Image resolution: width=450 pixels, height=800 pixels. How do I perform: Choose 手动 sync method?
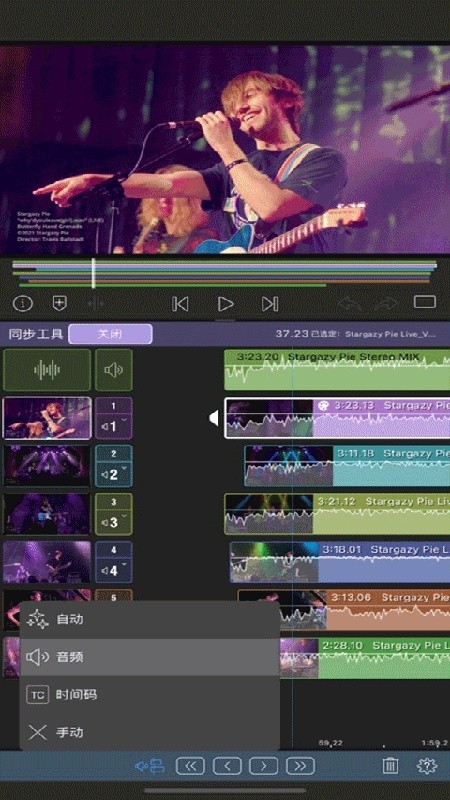click(149, 733)
